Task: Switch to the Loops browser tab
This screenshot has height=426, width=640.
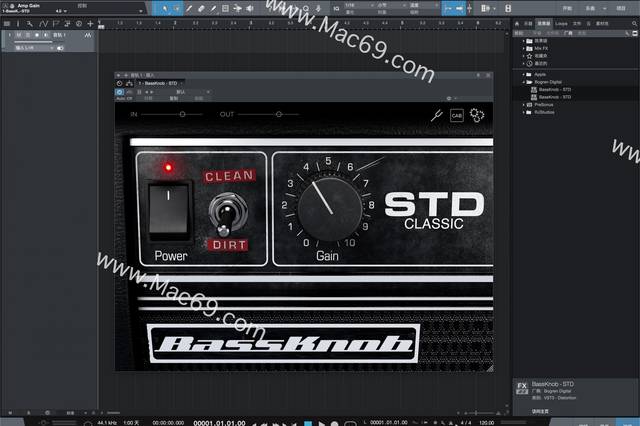Action: [x=561, y=24]
